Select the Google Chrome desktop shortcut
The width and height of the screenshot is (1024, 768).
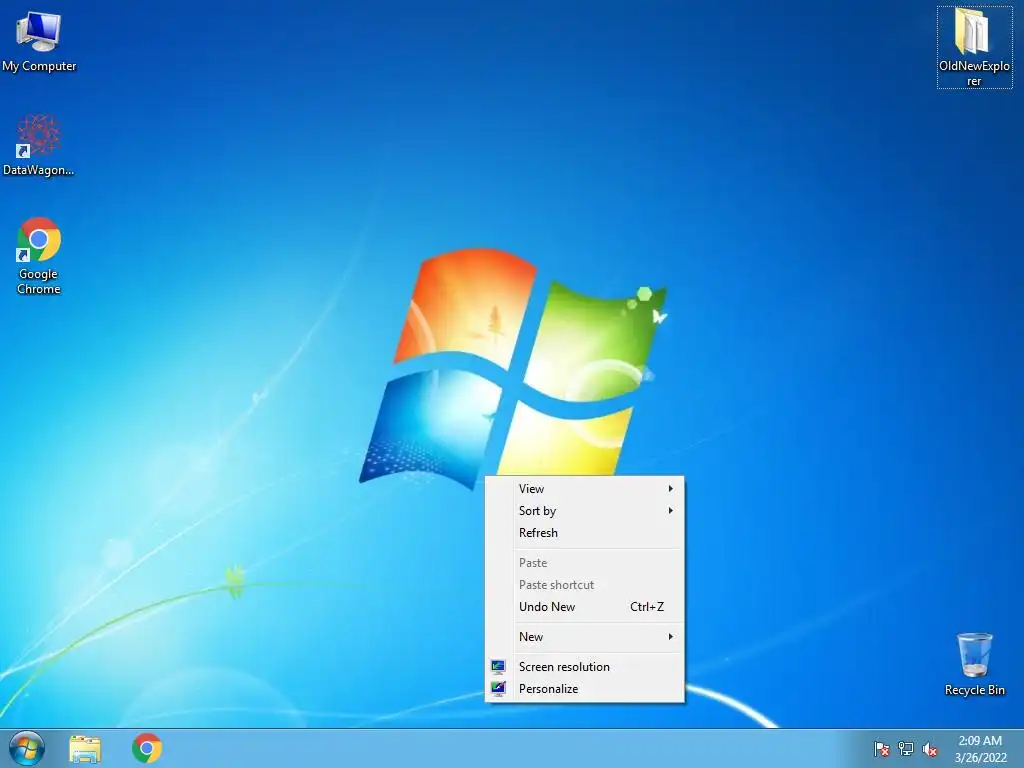(39, 256)
